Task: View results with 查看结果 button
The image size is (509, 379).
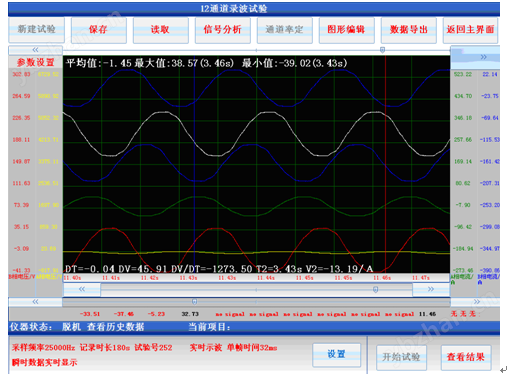Action: (x=466, y=357)
